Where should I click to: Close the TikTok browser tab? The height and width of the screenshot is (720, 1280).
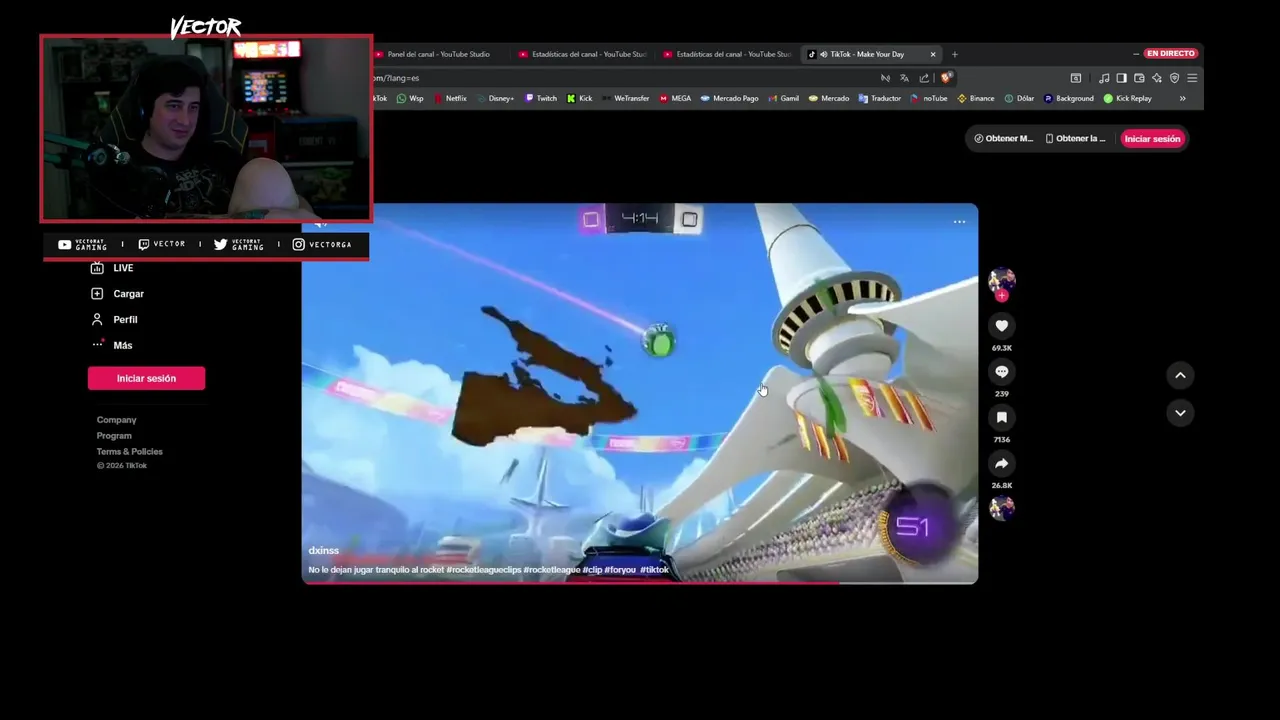(933, 54)
